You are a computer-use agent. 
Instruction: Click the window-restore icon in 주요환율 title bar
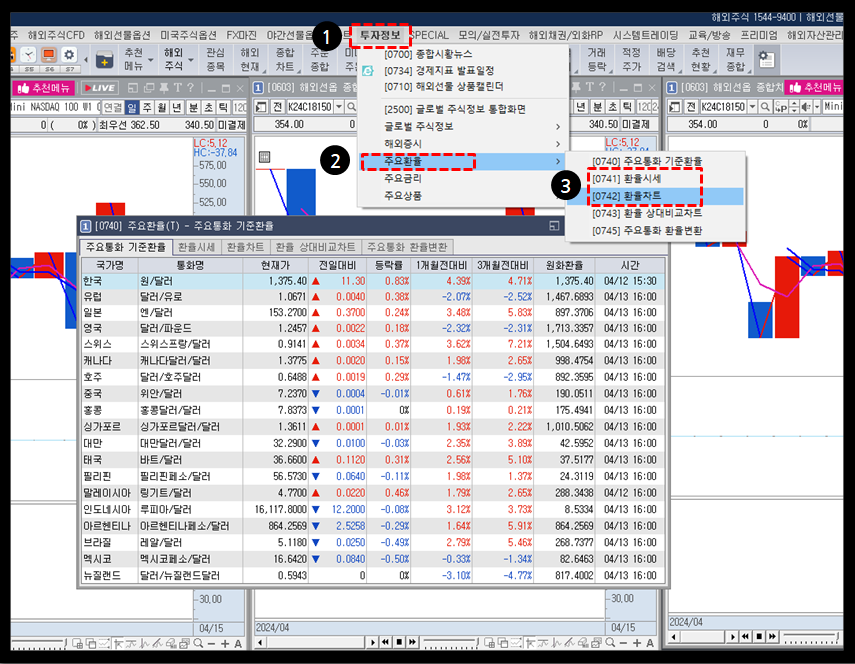[554, 226]
